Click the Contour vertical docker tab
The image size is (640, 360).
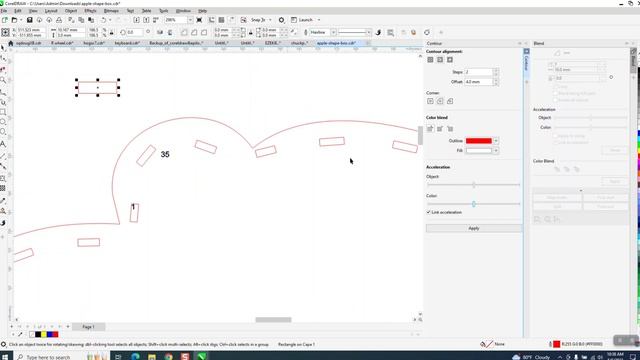[527, 61]
